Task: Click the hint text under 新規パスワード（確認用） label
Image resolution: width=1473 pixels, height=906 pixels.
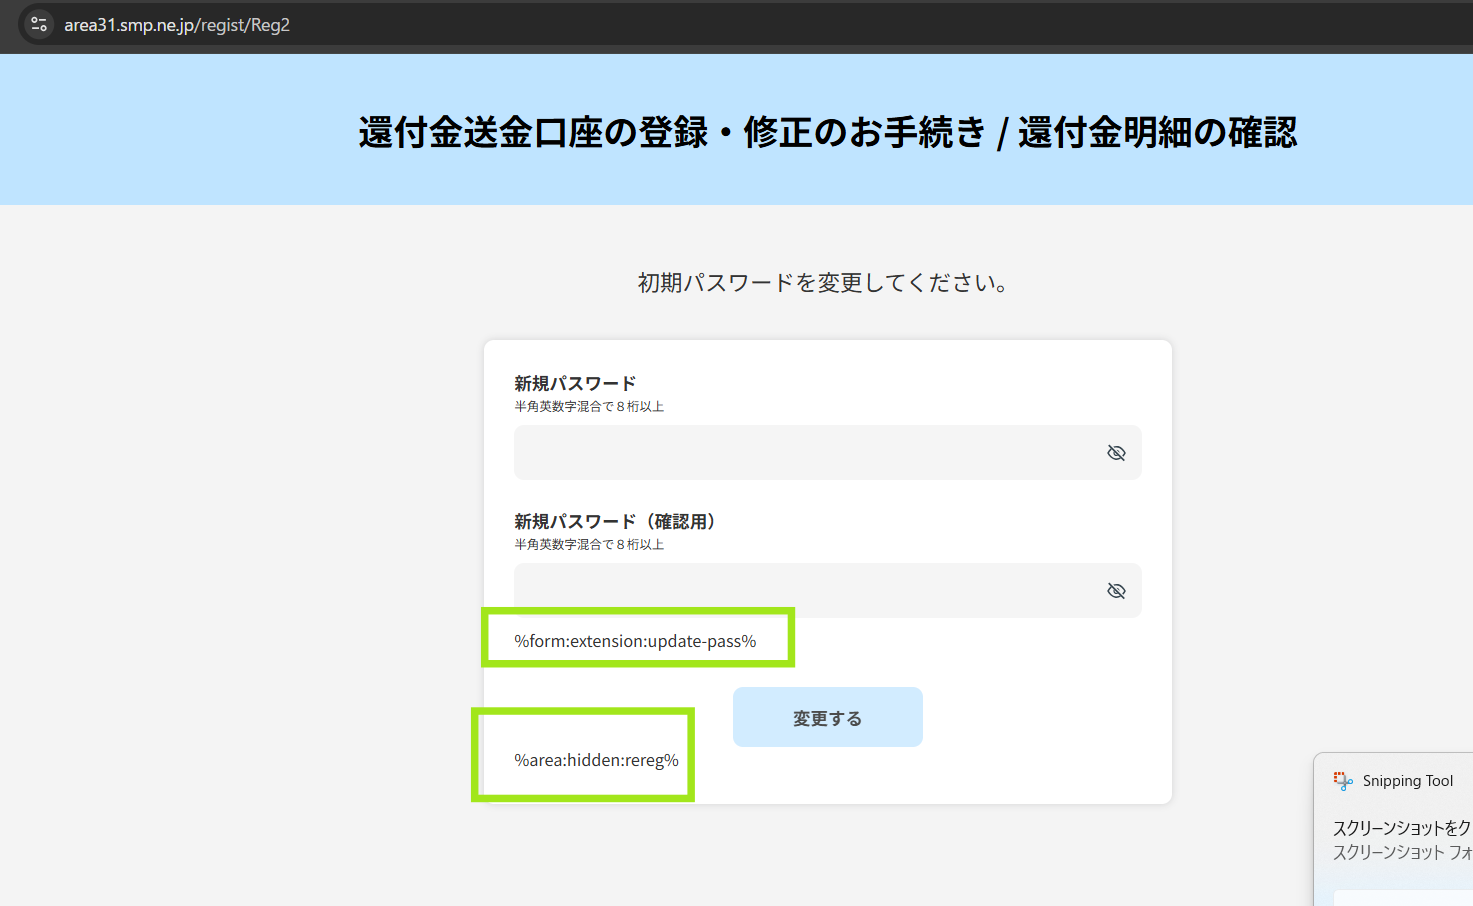Action: [x=589, y=544]
